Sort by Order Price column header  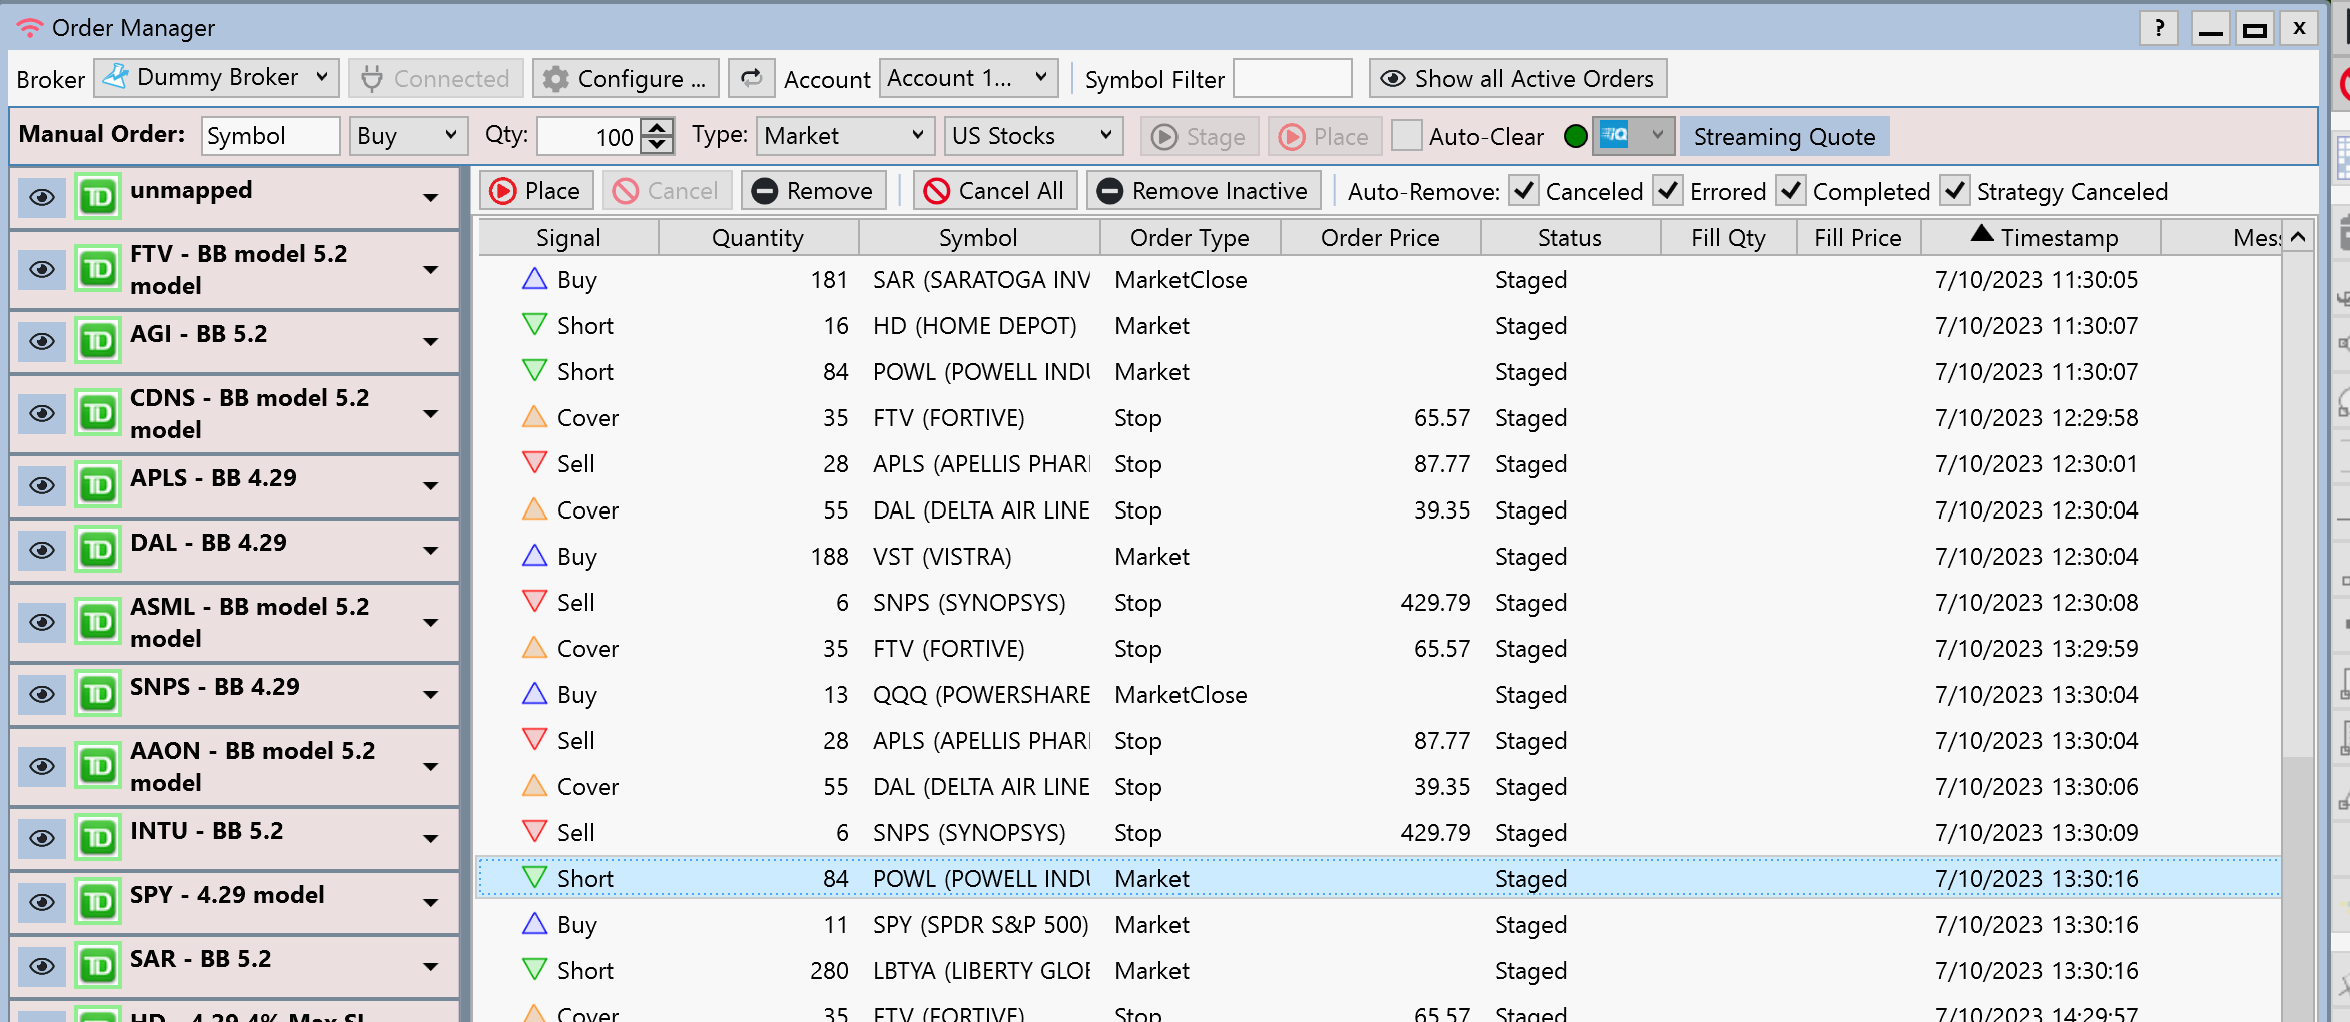tap(1379, 238)
